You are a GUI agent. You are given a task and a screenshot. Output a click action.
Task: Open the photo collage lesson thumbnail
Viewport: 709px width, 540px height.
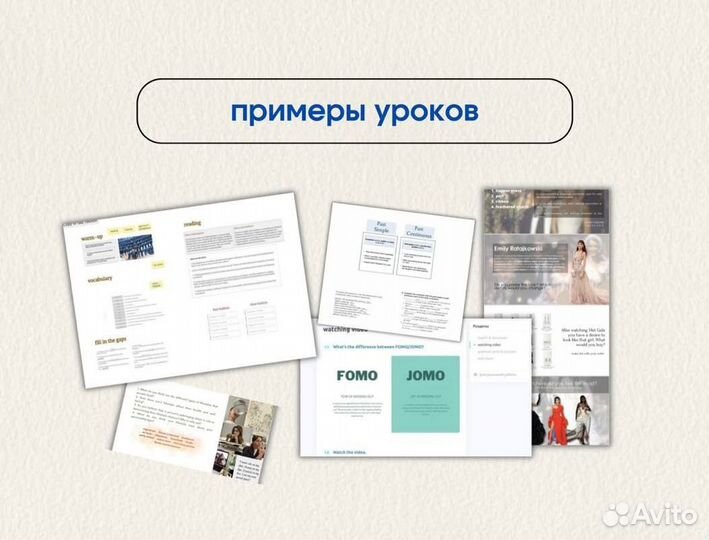click(x=194, y=433)
